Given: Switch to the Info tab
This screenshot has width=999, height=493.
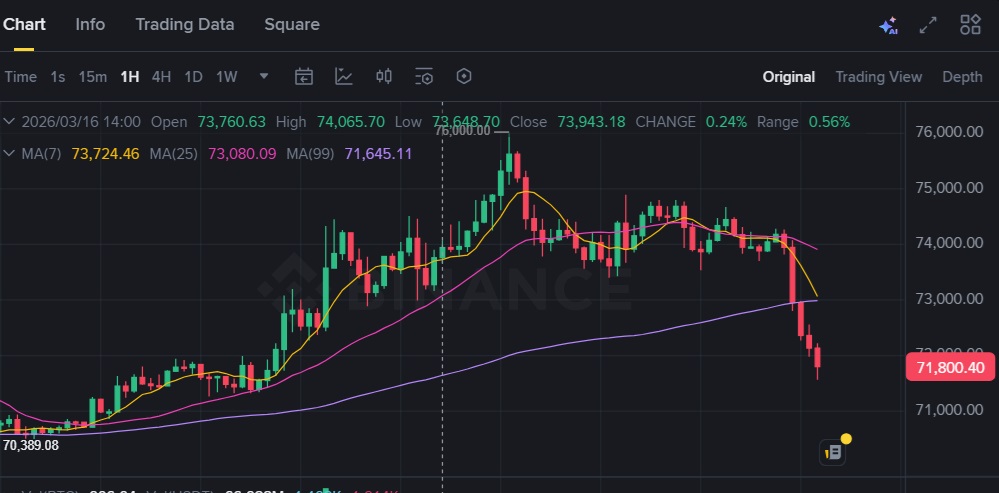Looking at the screenshot, I should point(90,25).
